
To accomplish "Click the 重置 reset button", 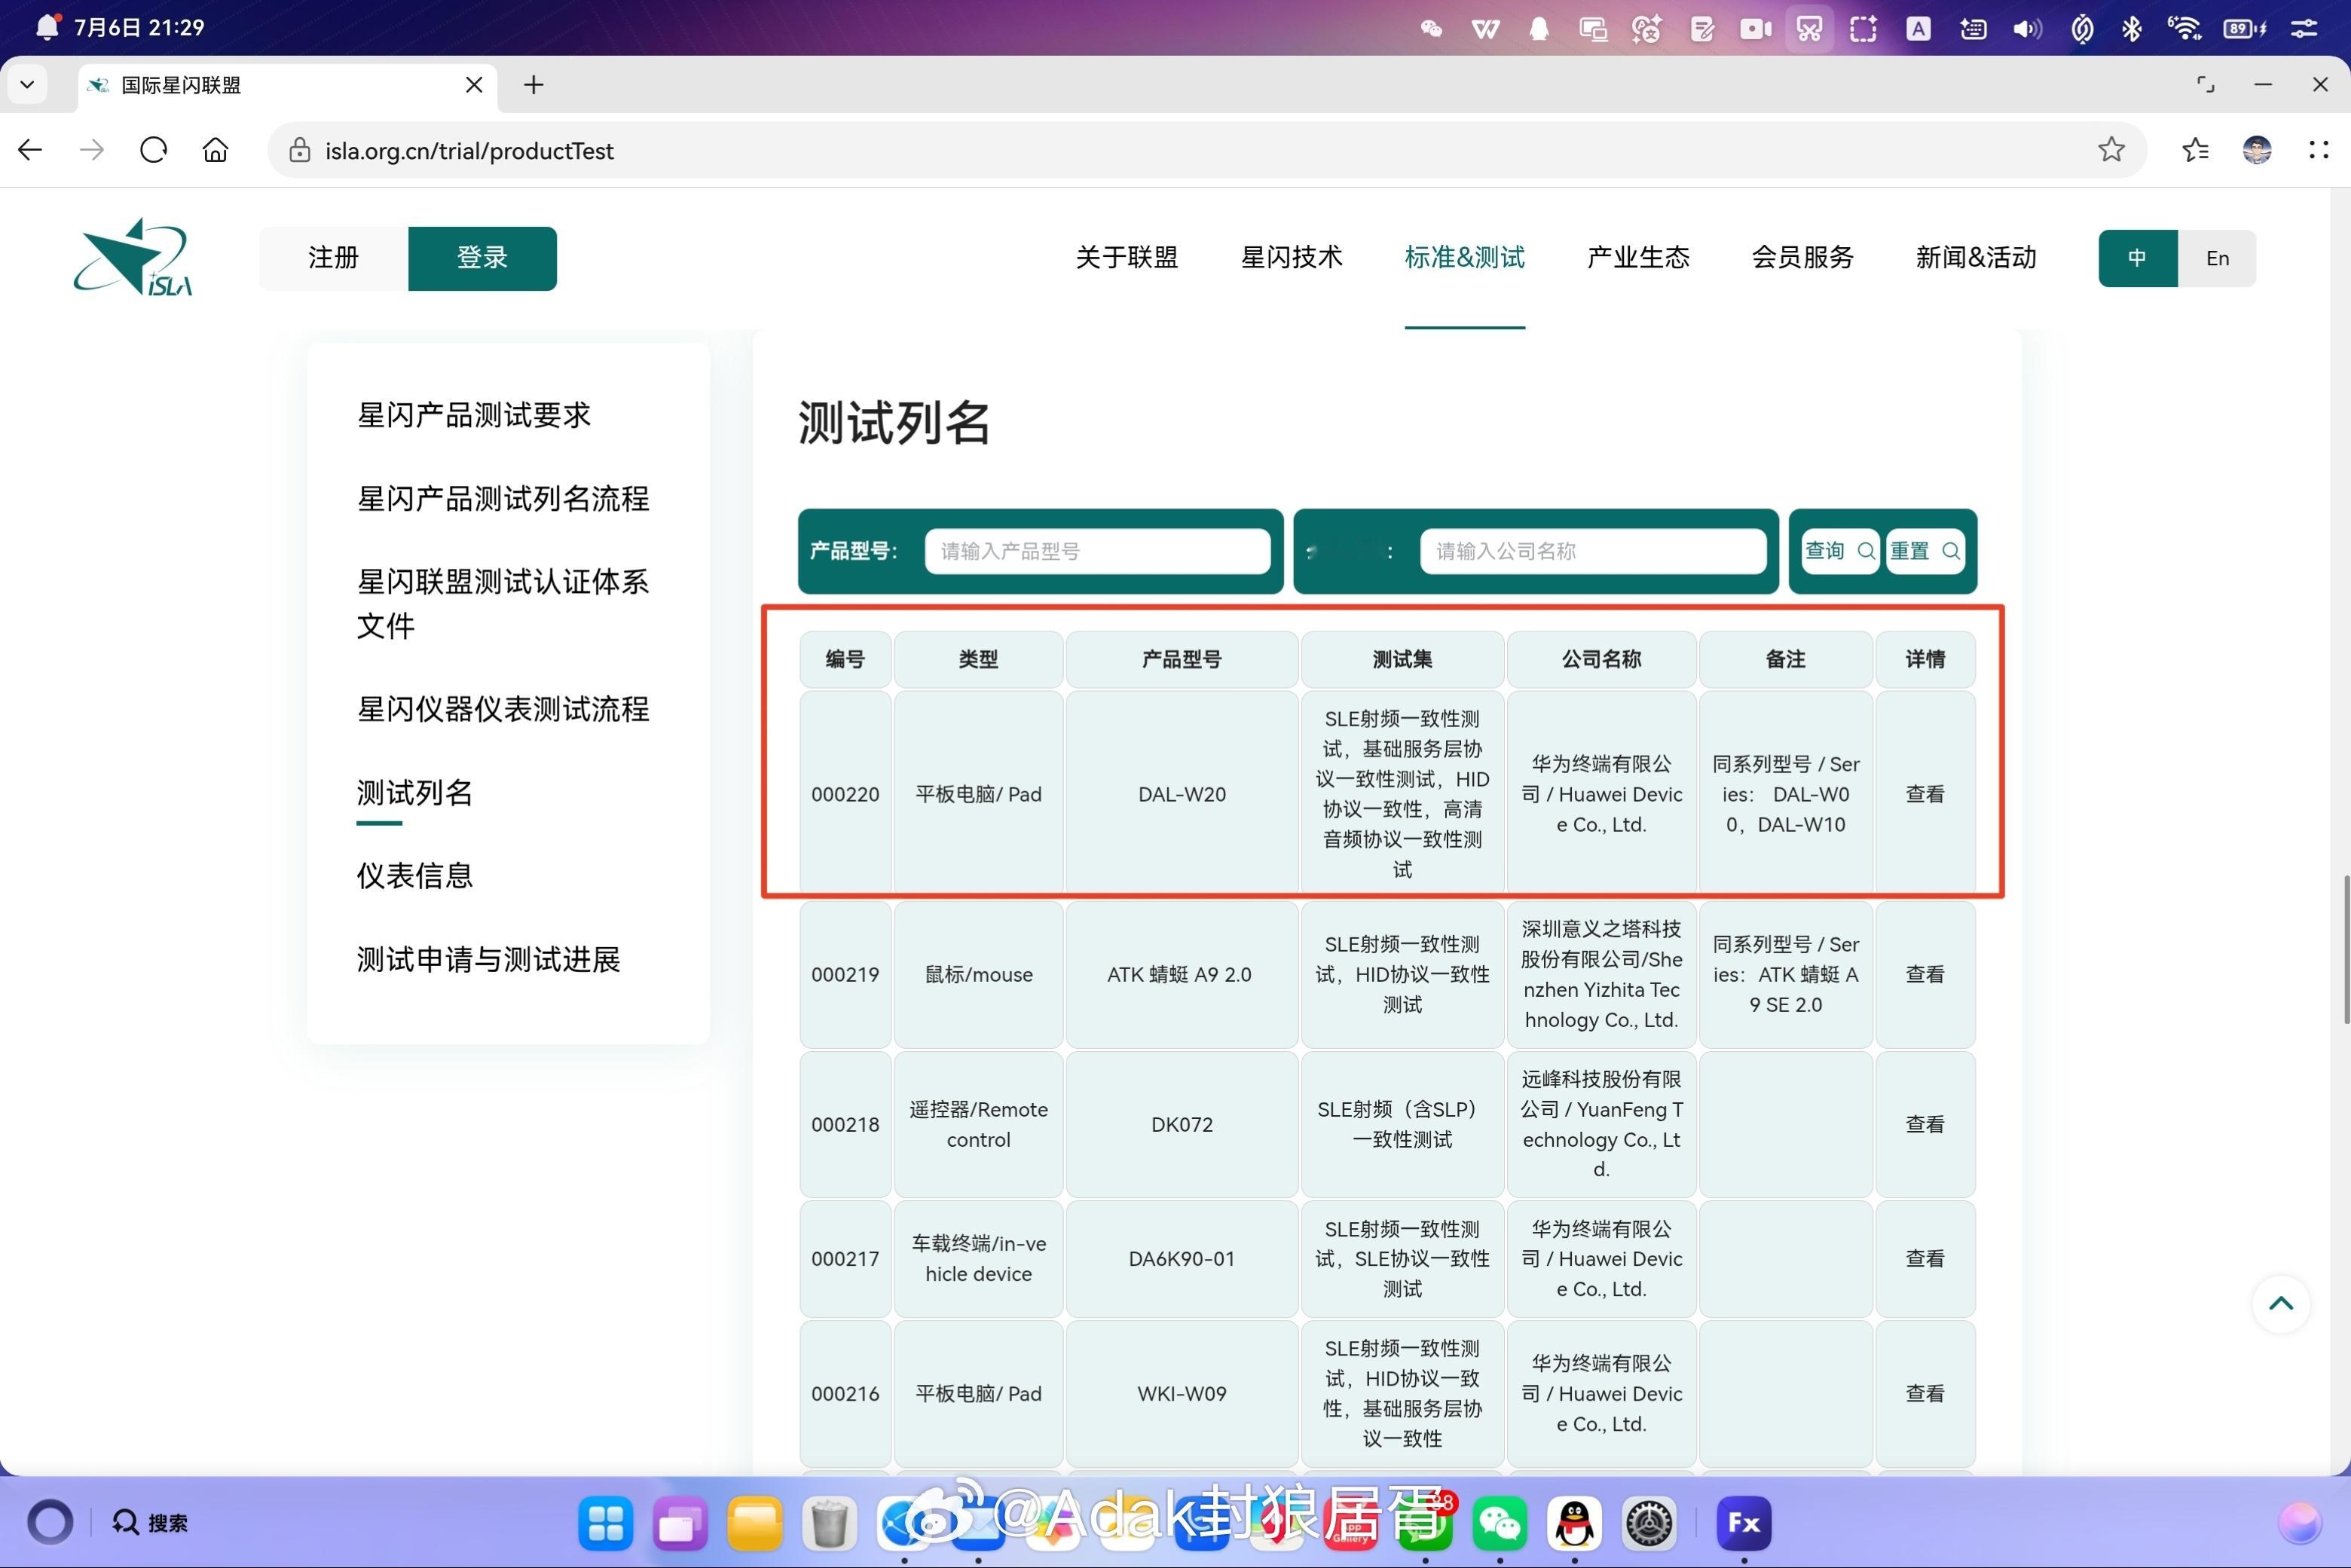I will [x=1925, y=551].
